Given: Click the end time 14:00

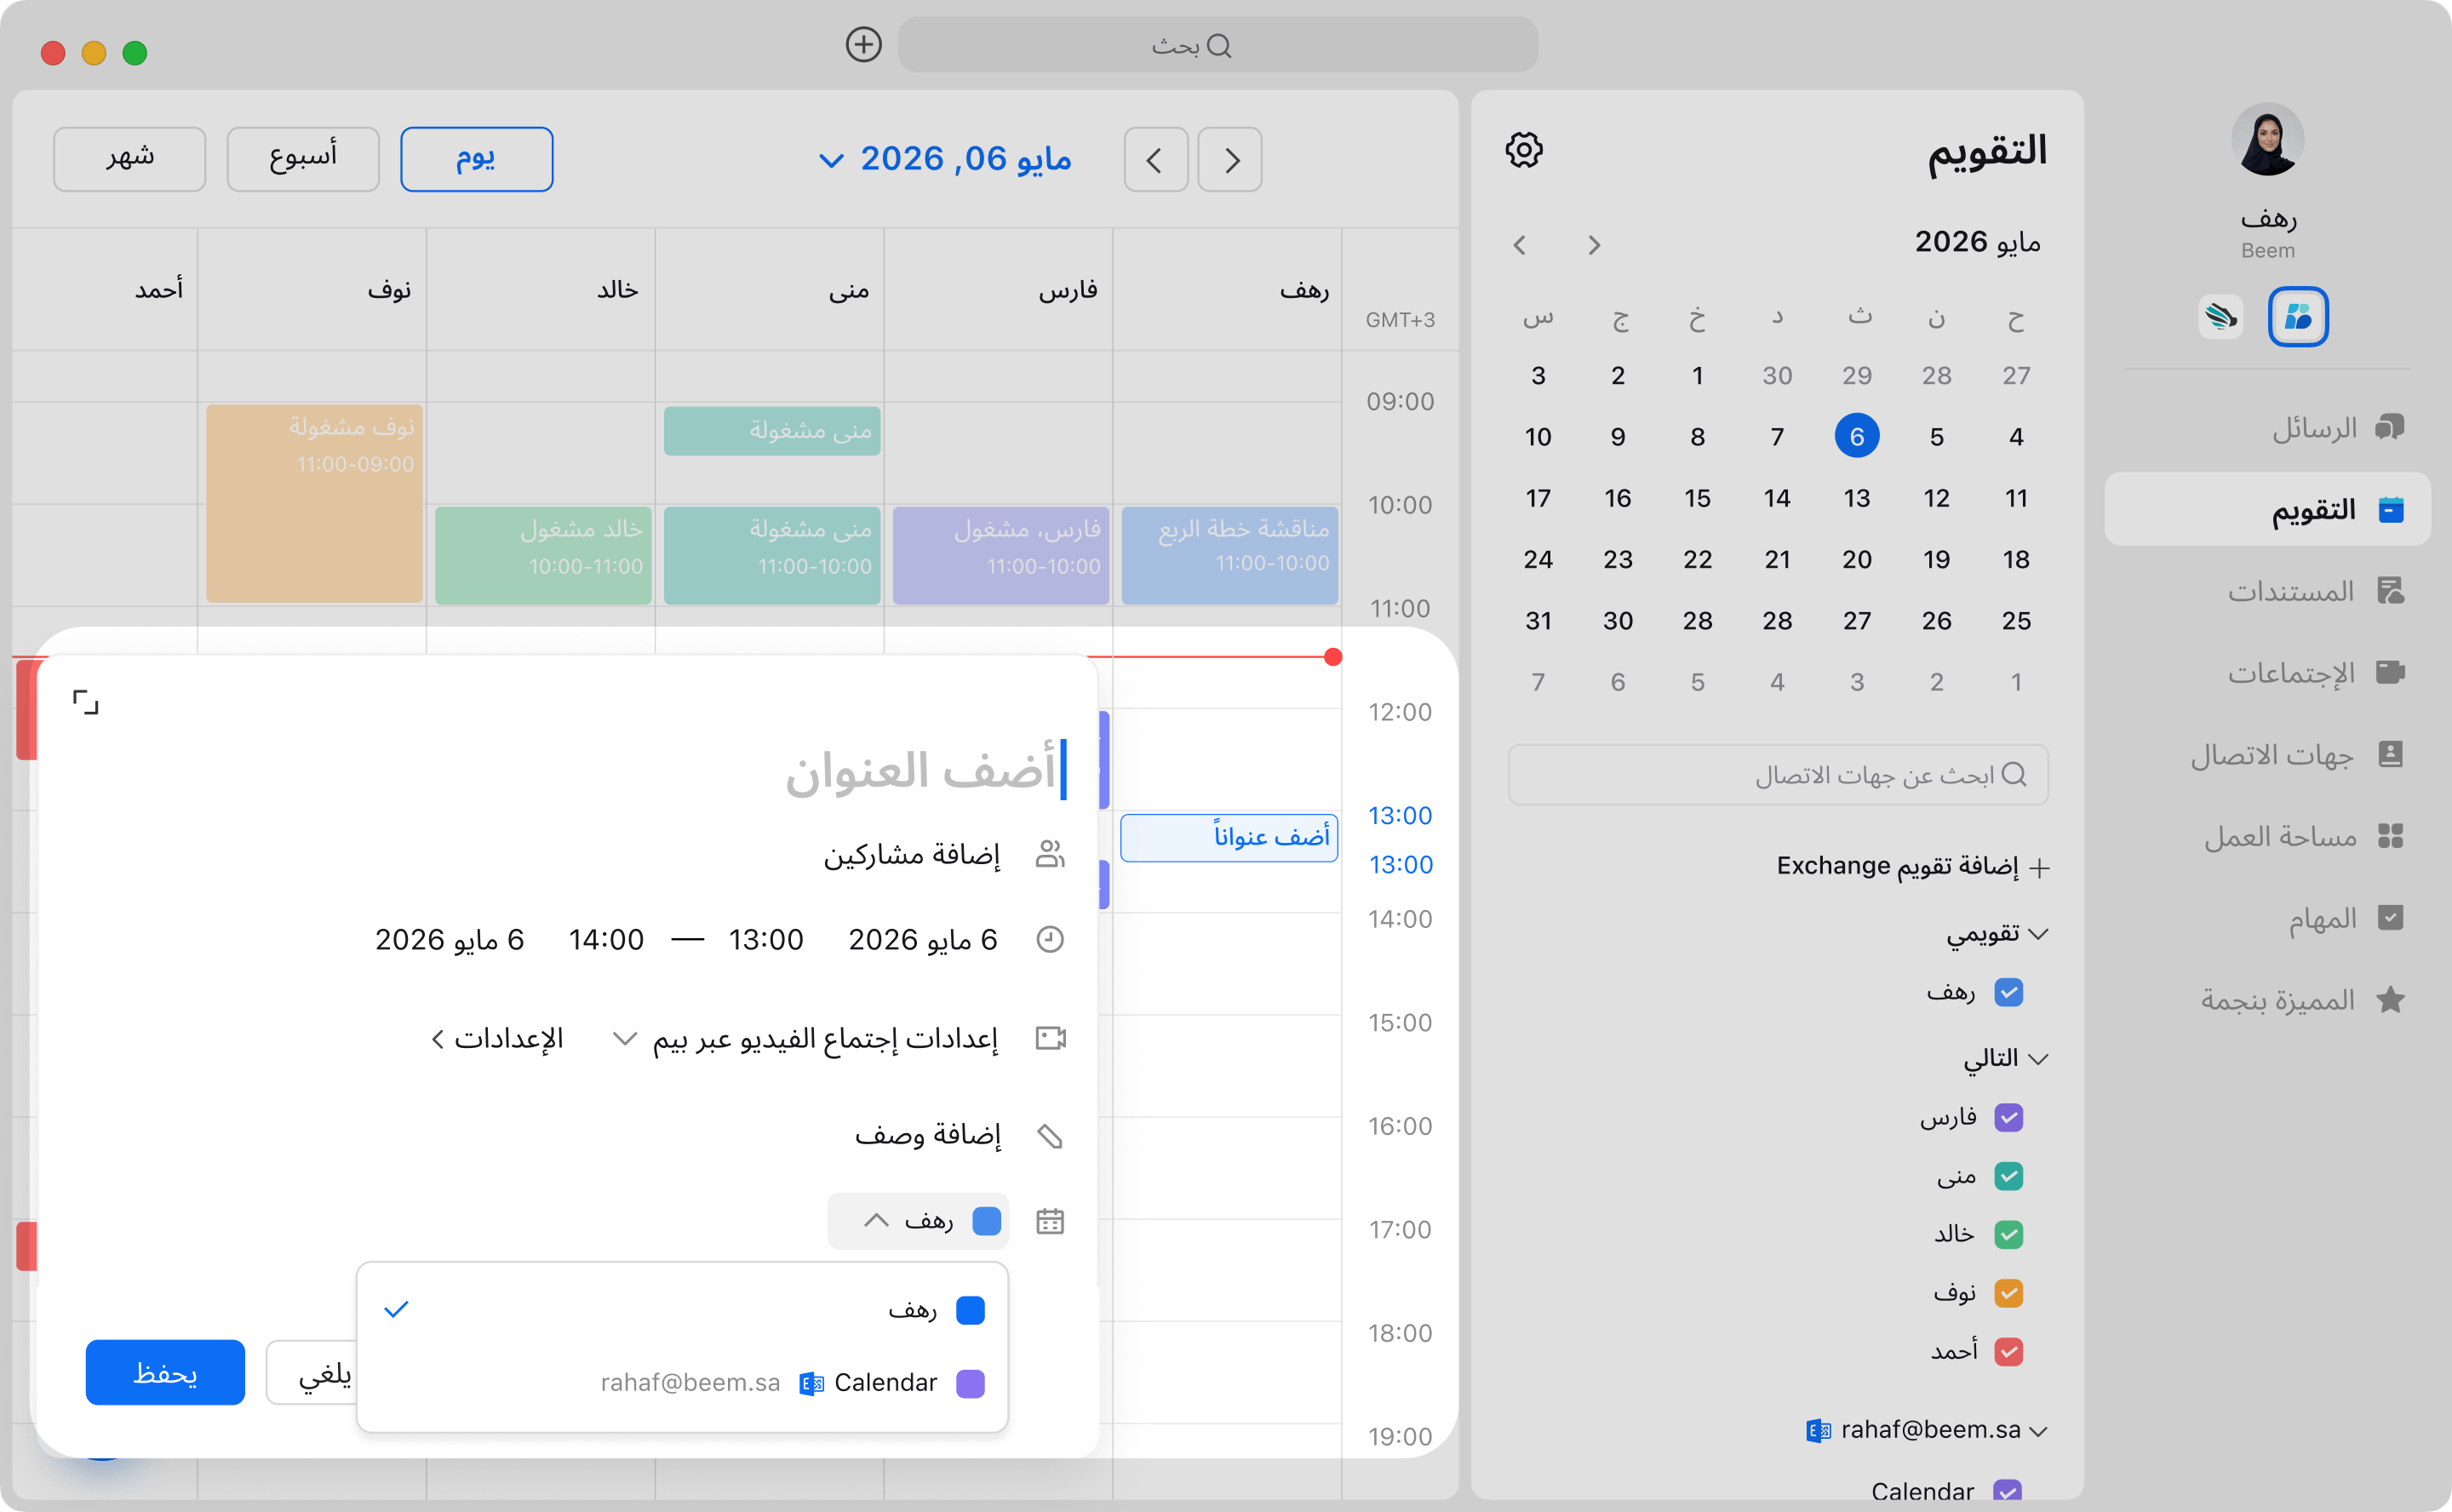Looking at the screenshot, I should click(x=606, y=940).
